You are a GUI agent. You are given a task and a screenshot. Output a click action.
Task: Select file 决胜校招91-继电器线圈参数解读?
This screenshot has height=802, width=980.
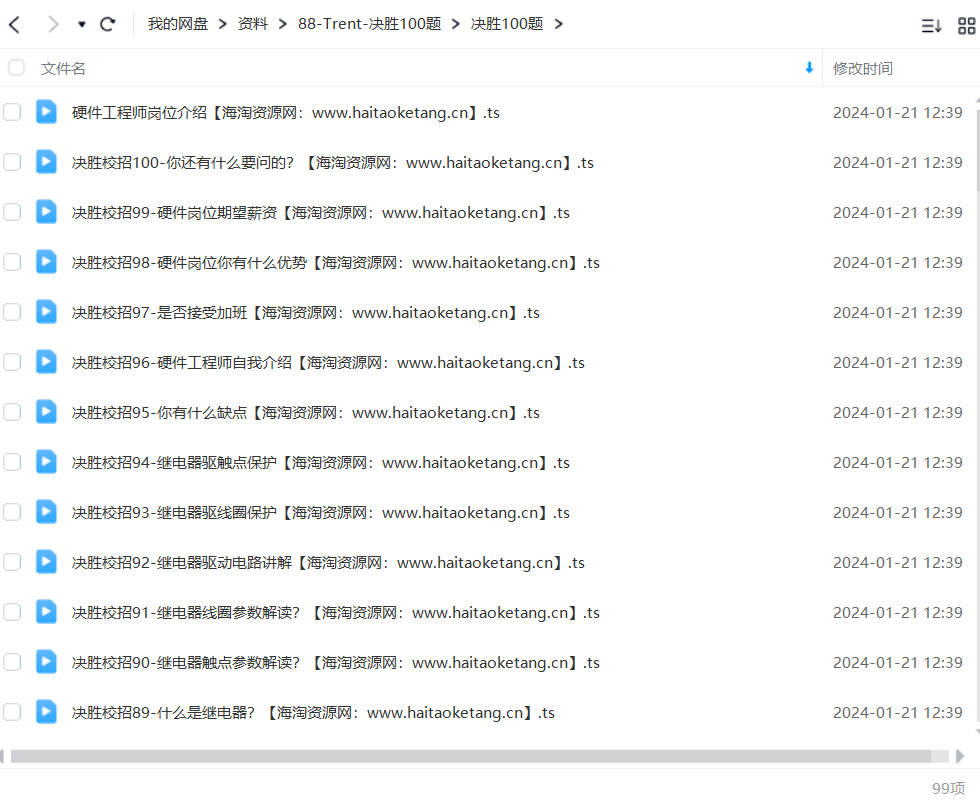(336, 613)
